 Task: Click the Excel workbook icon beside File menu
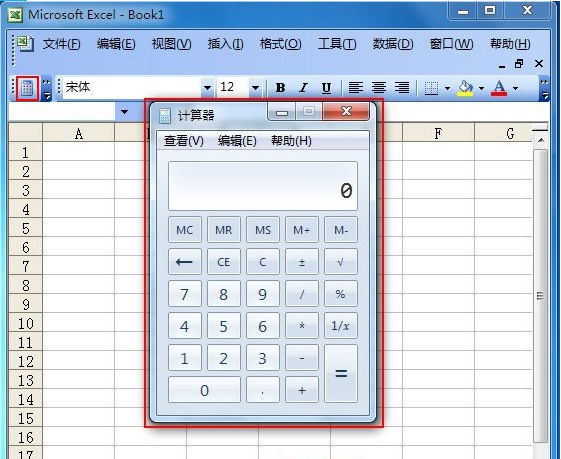25,44
